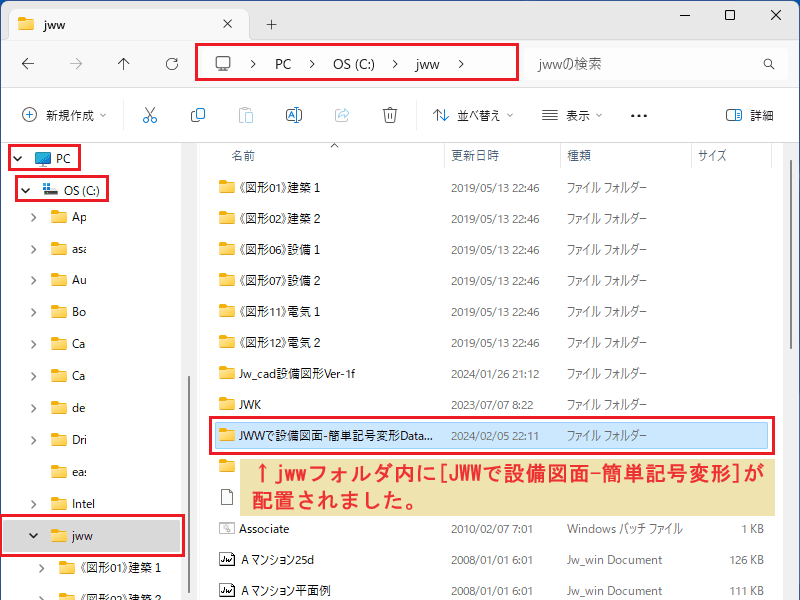
Task: Click OS (C:) in the address bar breadcrumb
Action: pos(353,62)
